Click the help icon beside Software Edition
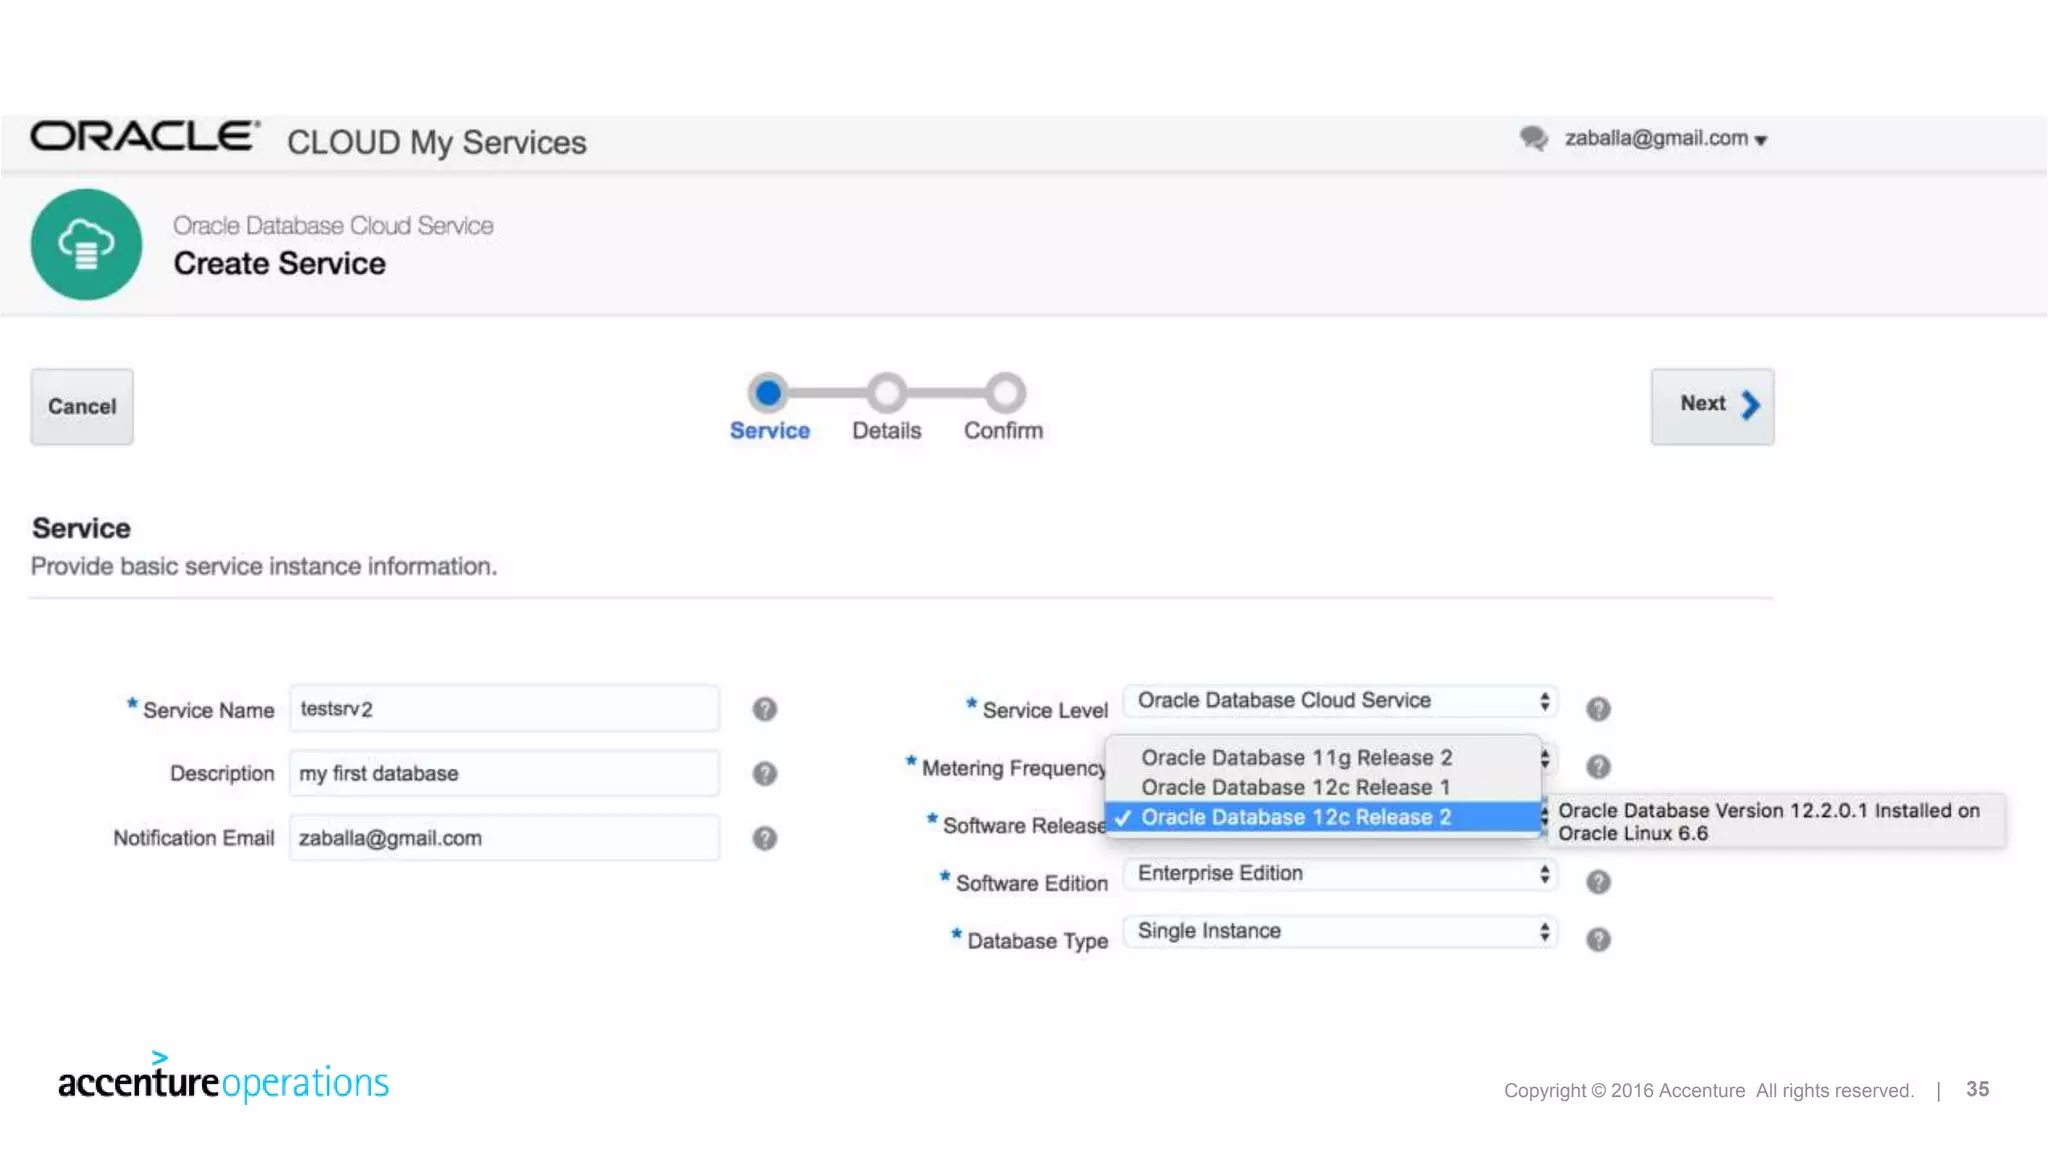Viewport: 2048px width, 1152px height. [x=1598, y=882]
